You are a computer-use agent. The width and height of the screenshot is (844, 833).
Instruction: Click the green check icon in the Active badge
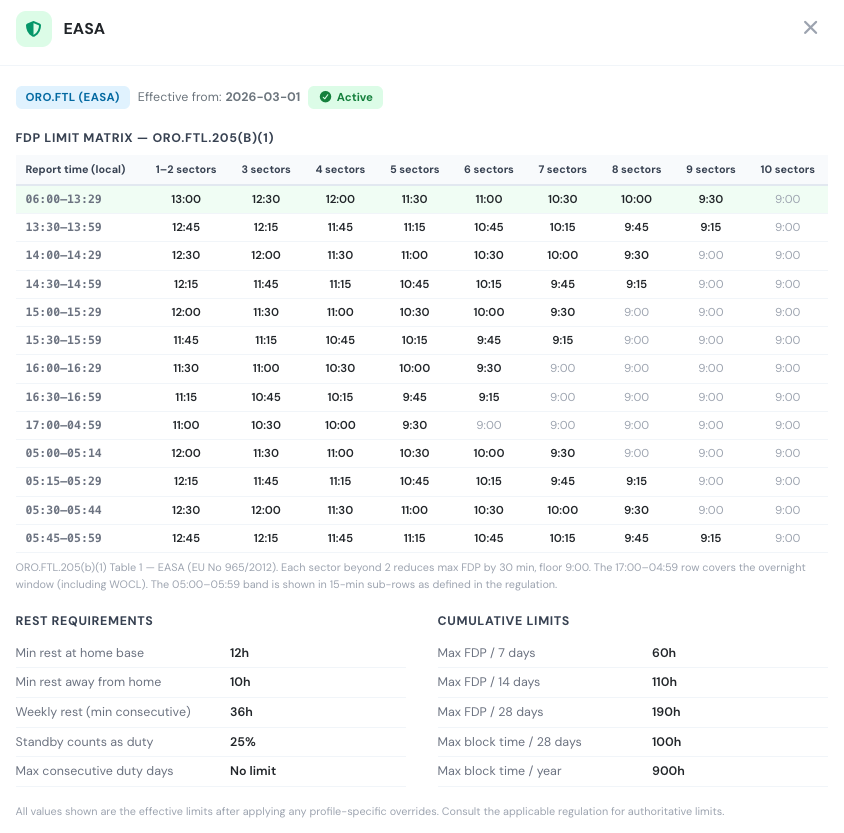click(x=325, y=97)
